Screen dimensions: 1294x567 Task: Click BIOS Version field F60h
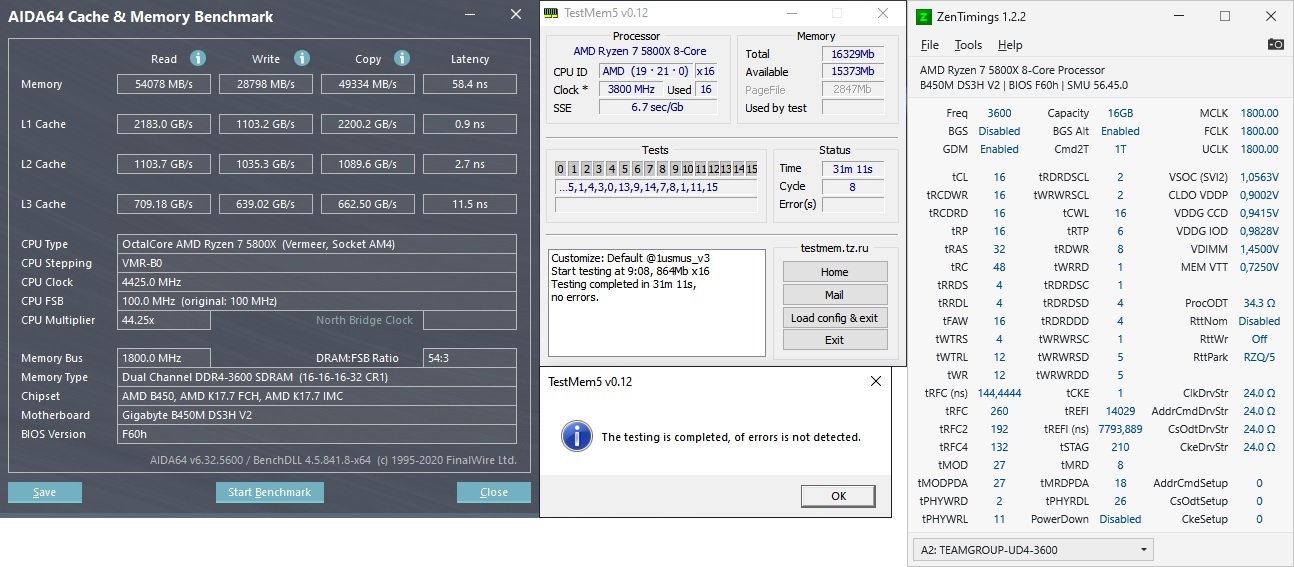pos(317,434)
